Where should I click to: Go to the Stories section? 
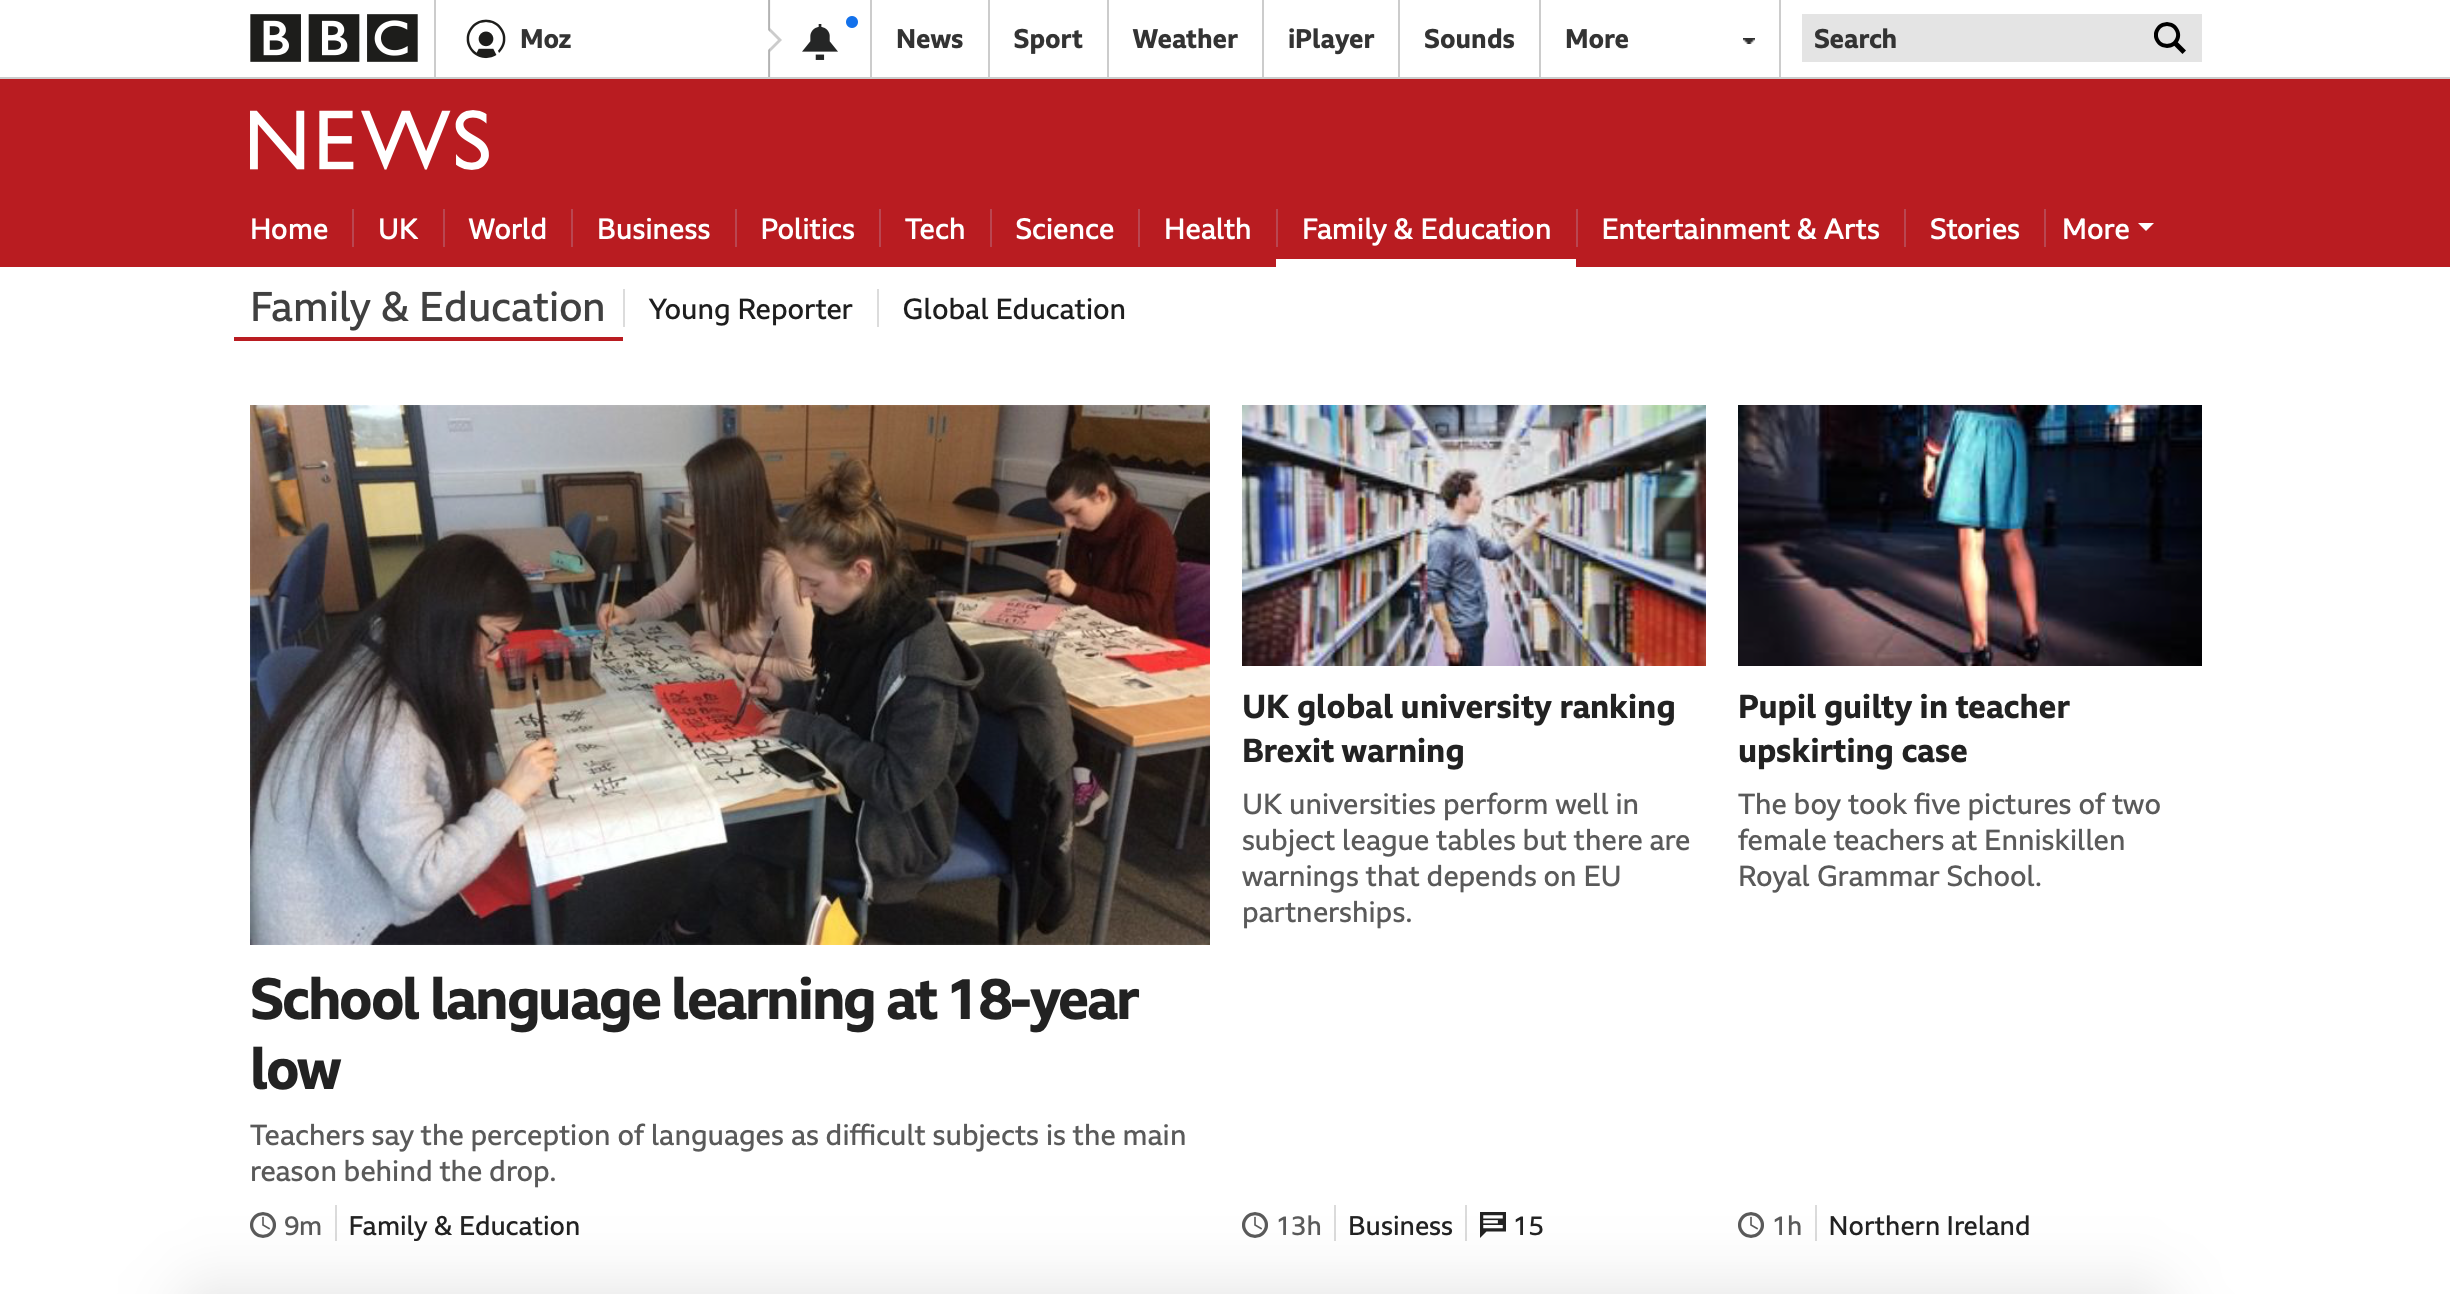(x=1974, y=229)
